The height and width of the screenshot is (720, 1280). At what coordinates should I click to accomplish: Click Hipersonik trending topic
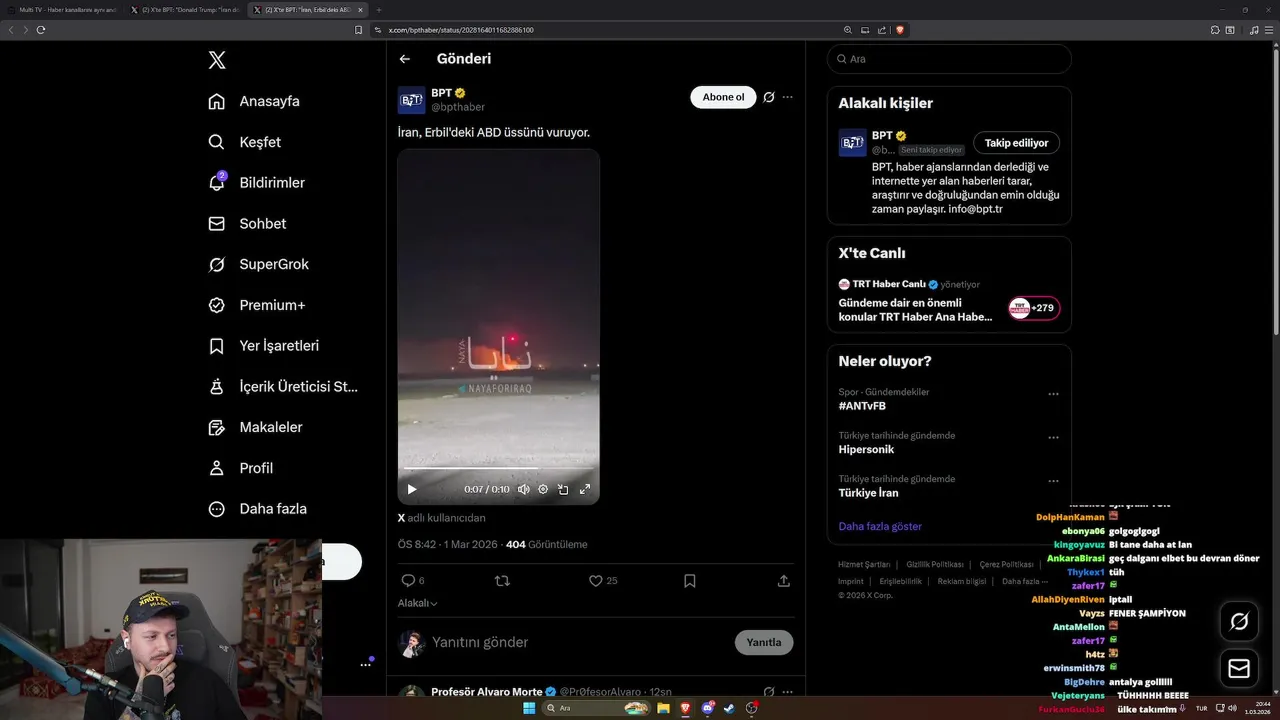click(x=866, y=450)
